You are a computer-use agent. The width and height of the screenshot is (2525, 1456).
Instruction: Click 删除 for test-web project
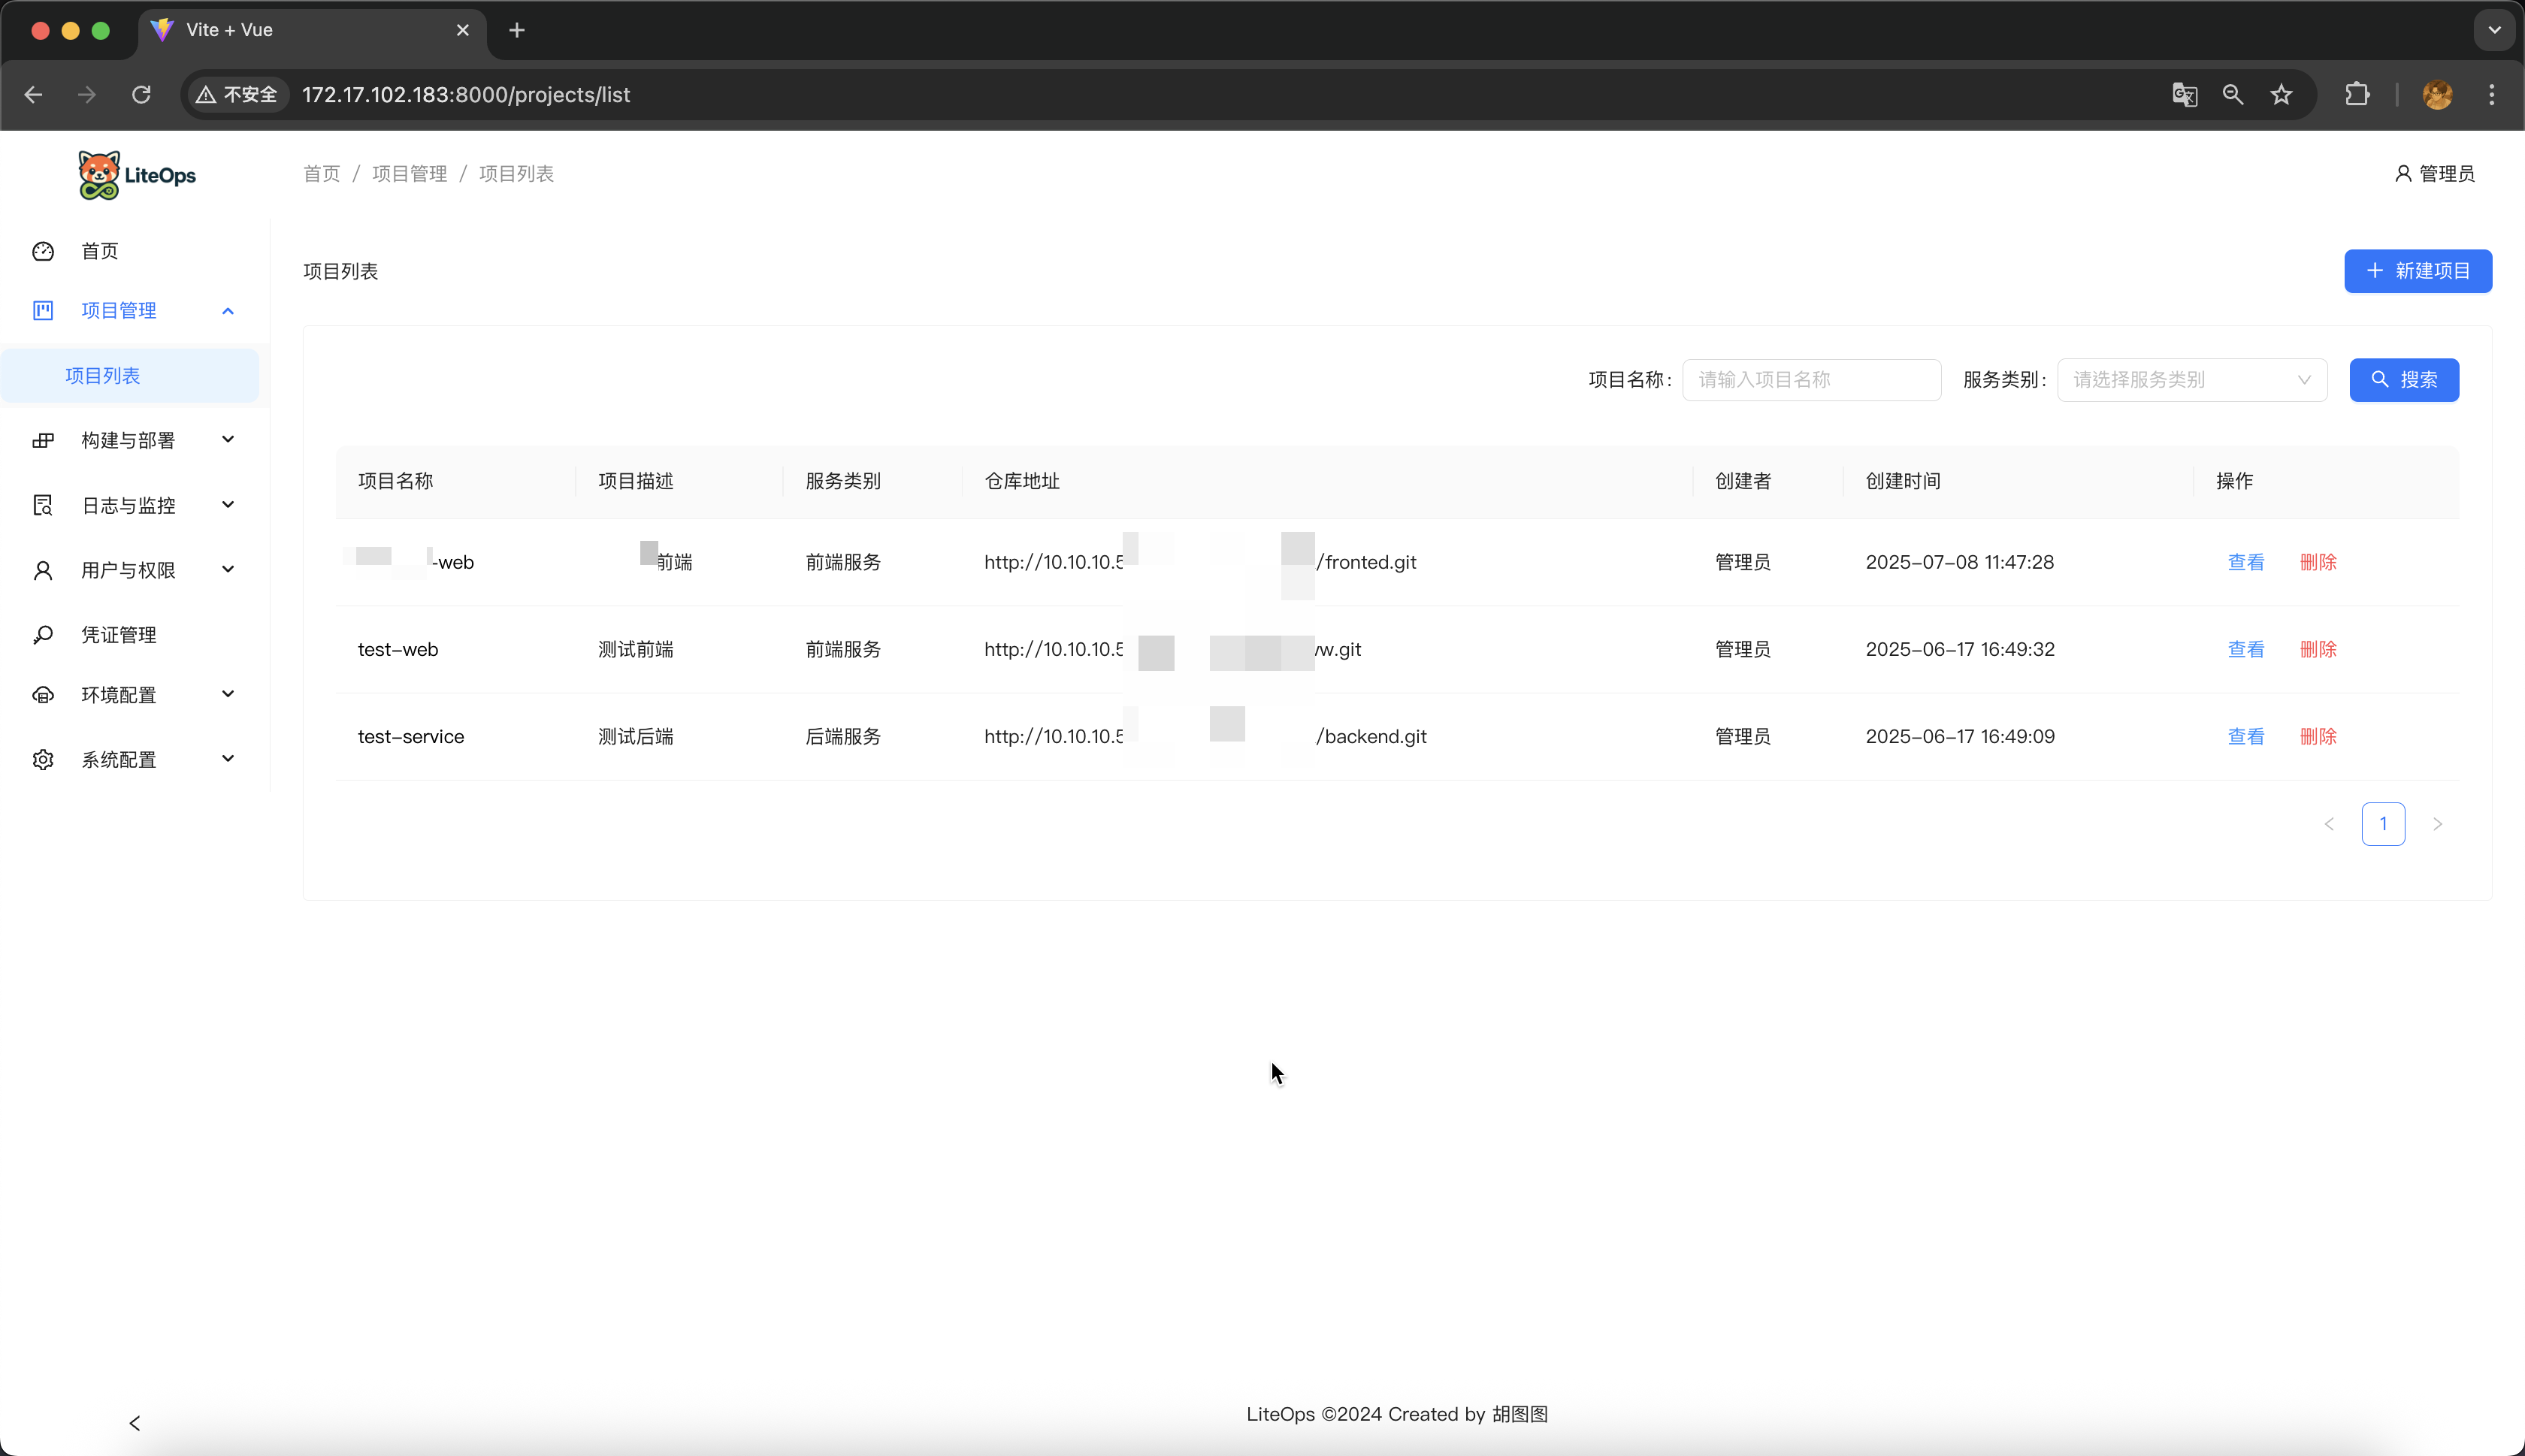click(x=2317, y=650)
